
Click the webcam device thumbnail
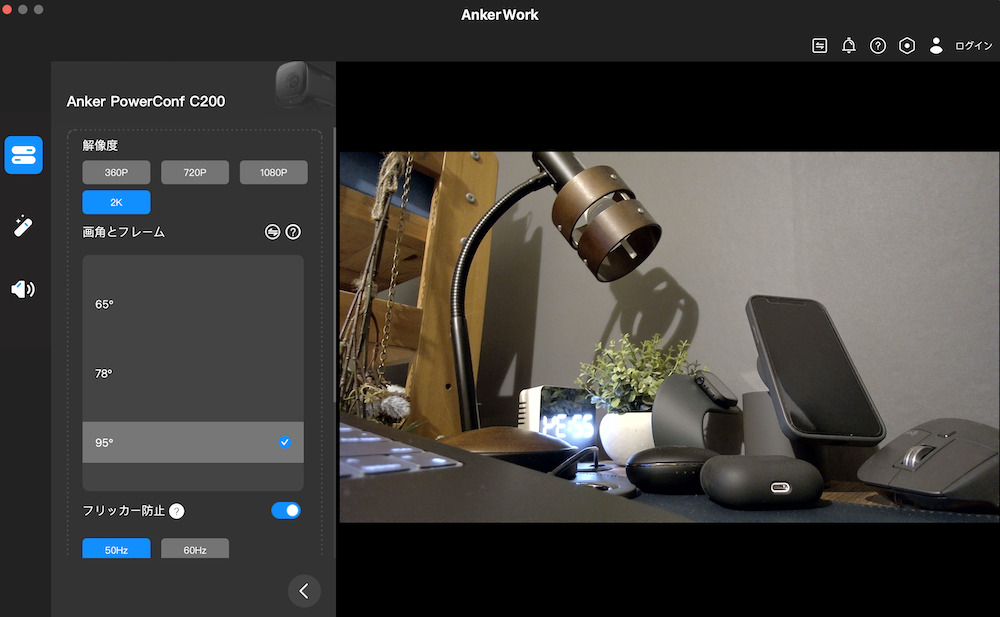coord(304,84)
